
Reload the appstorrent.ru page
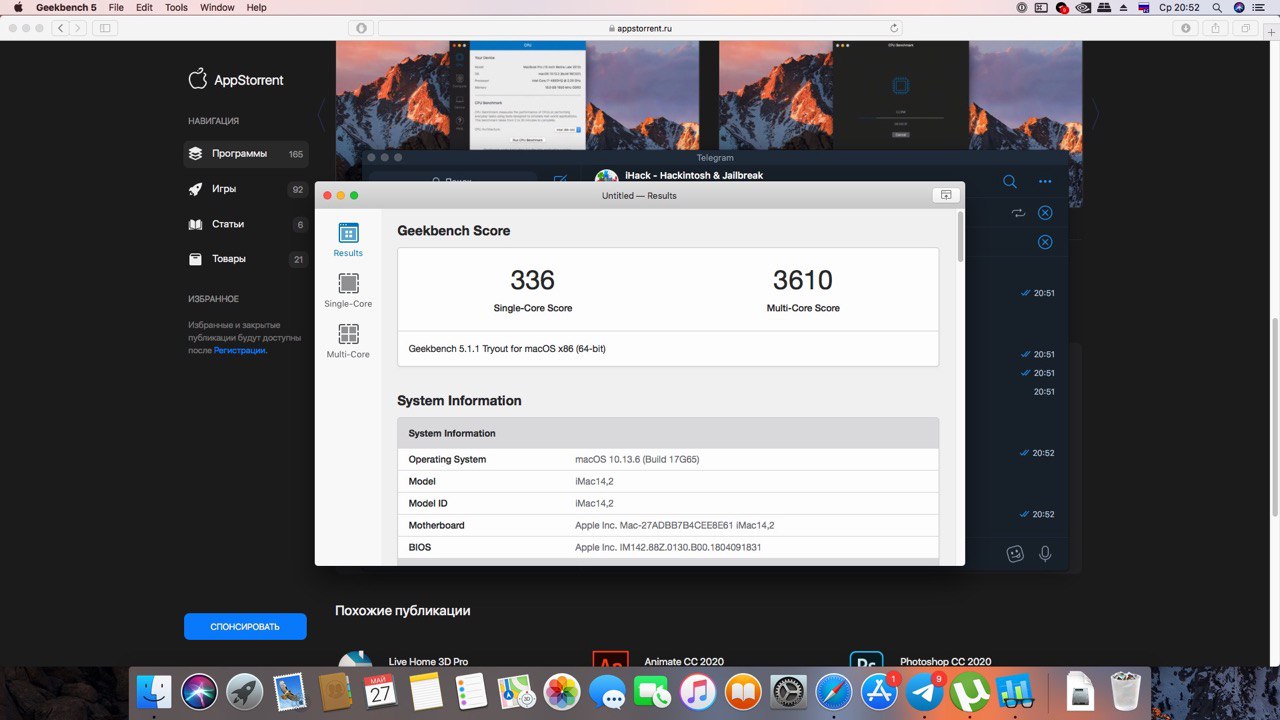pyautogui.click(x=894, y=28)
